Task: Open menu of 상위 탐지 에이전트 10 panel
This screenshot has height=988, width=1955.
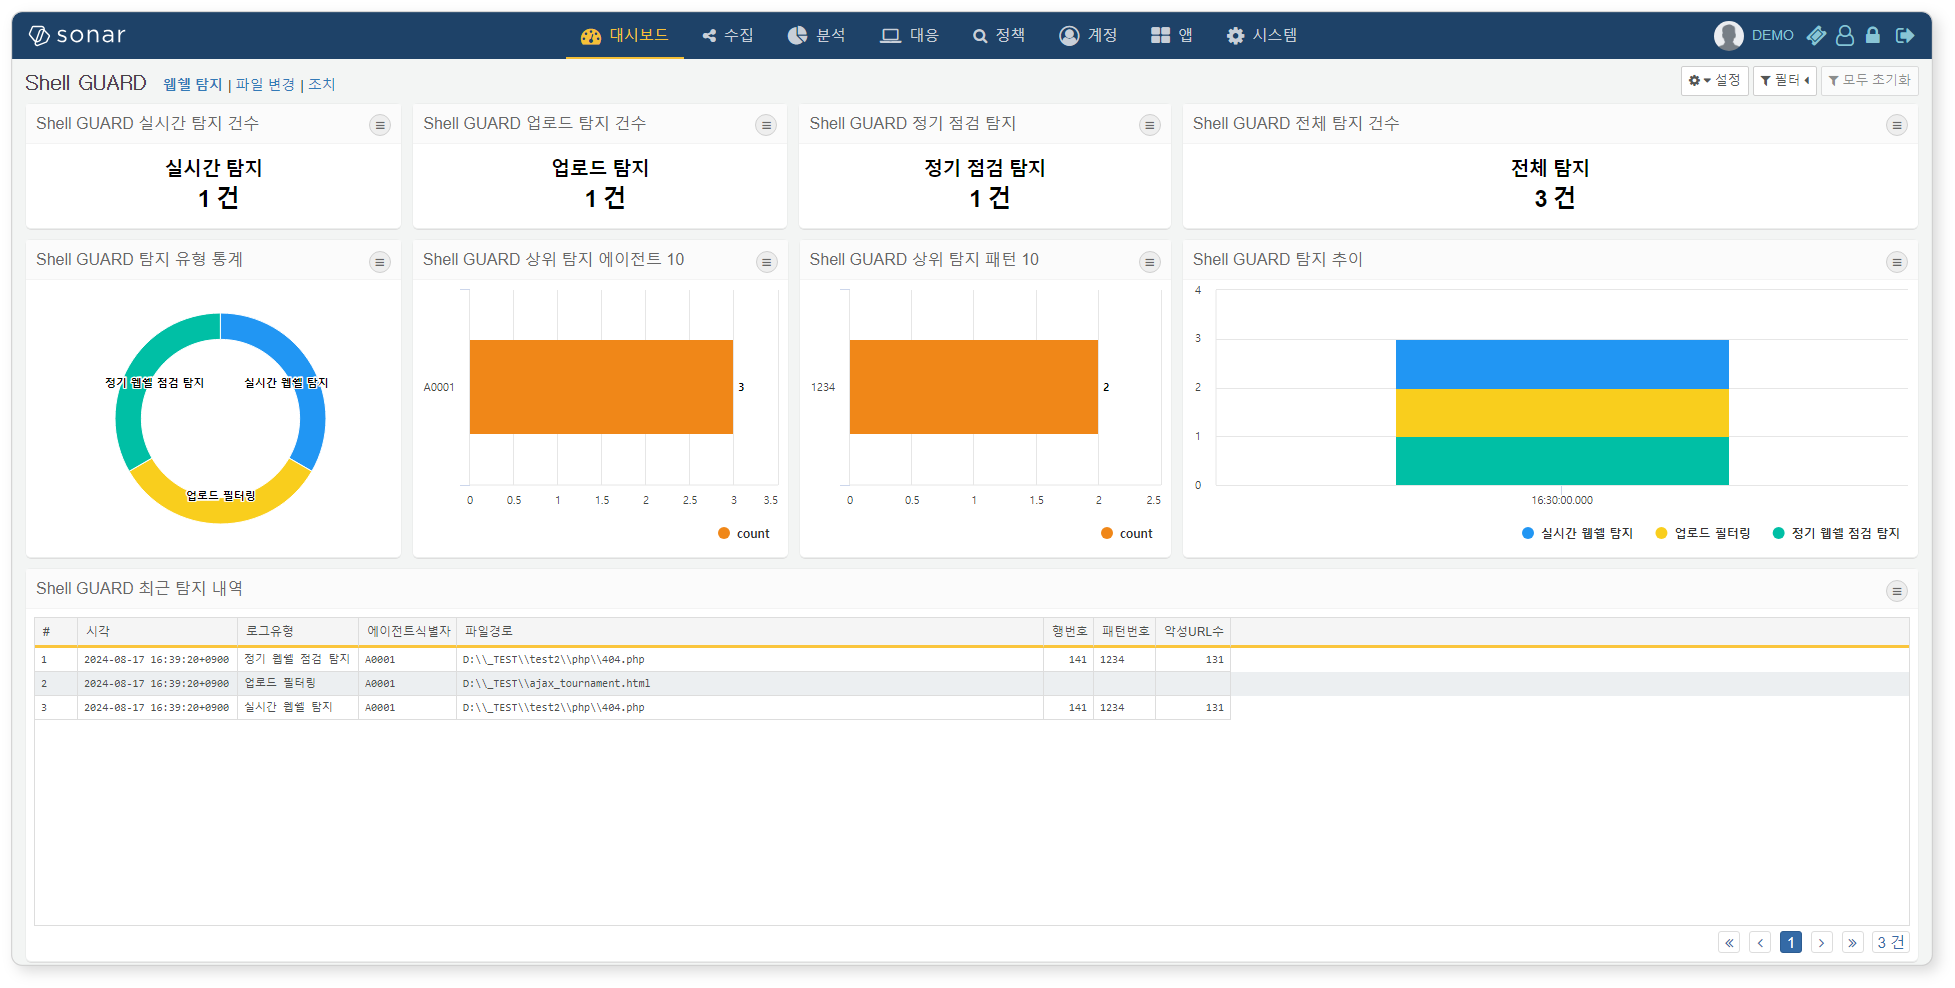Action: [766, 262]
